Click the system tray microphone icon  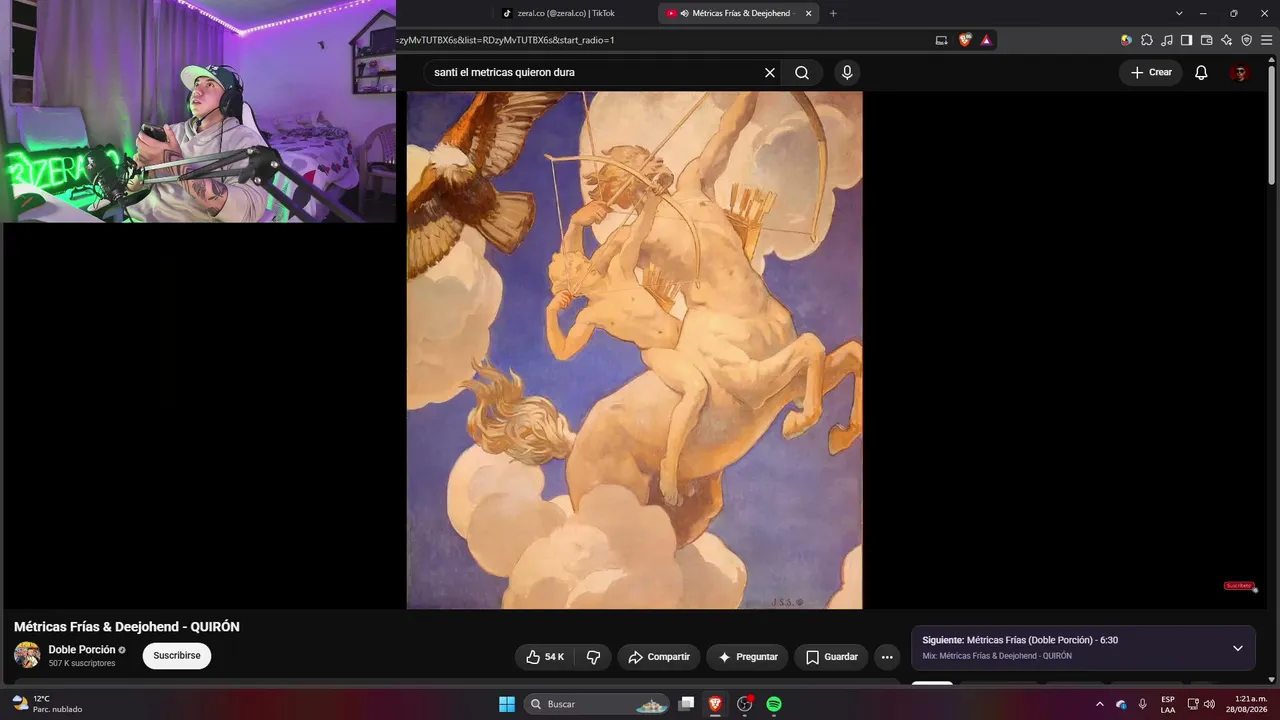coord(1143,704)
